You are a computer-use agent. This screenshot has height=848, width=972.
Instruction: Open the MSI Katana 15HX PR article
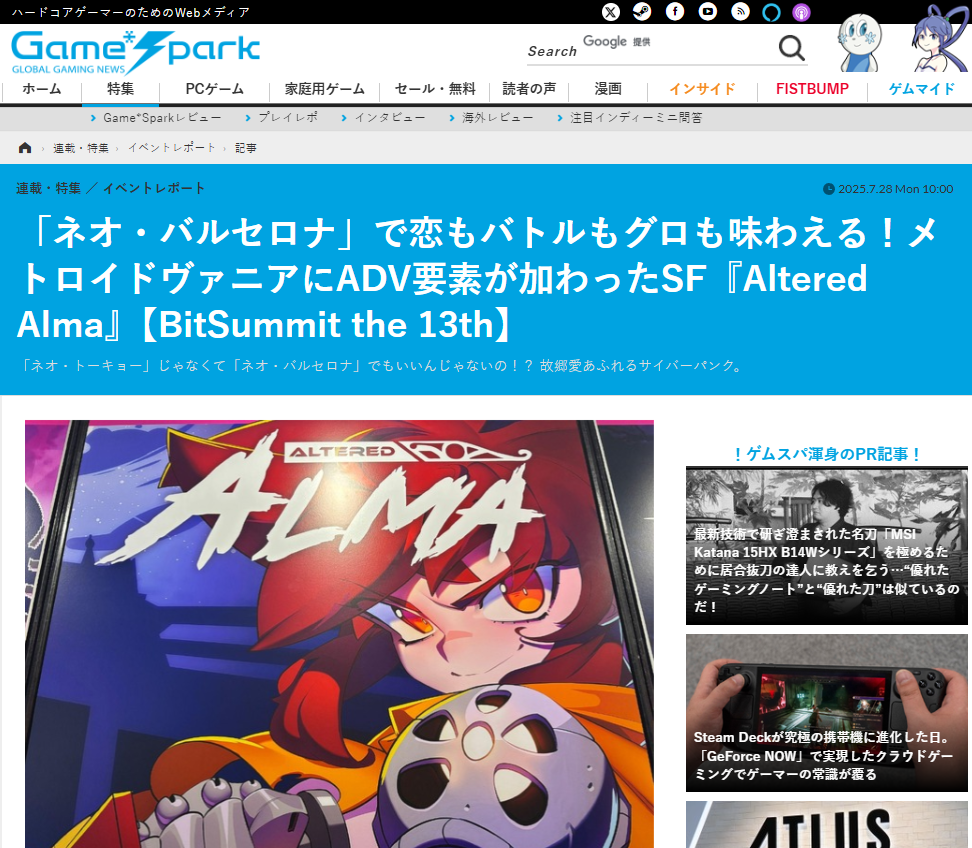click(826, 546)
